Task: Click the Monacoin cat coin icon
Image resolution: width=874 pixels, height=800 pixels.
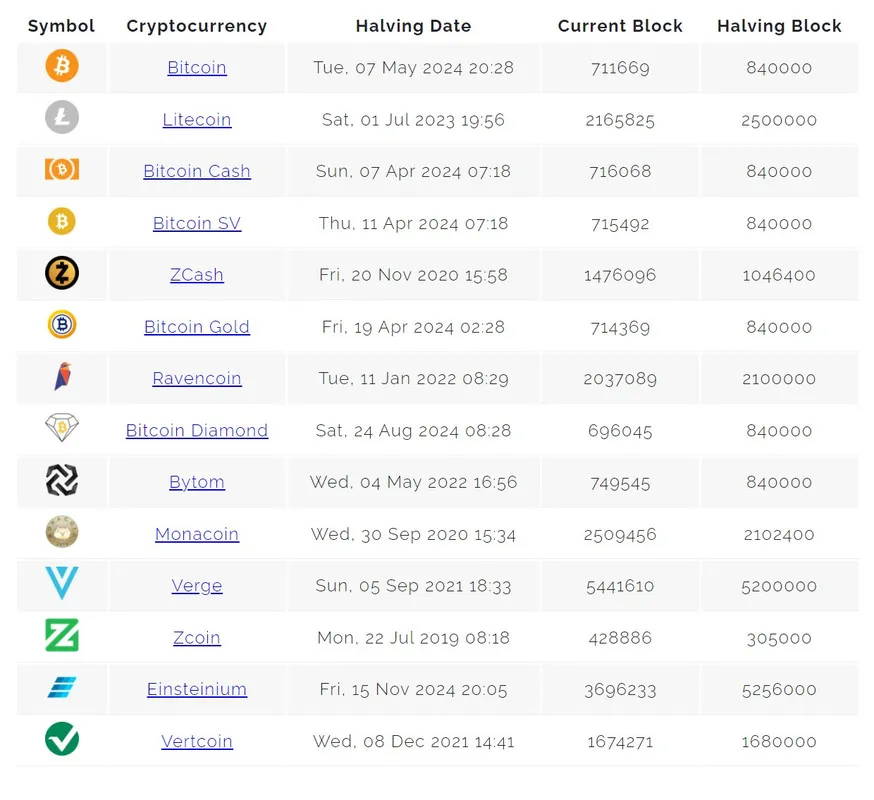Action: click(x=62, y=531)
